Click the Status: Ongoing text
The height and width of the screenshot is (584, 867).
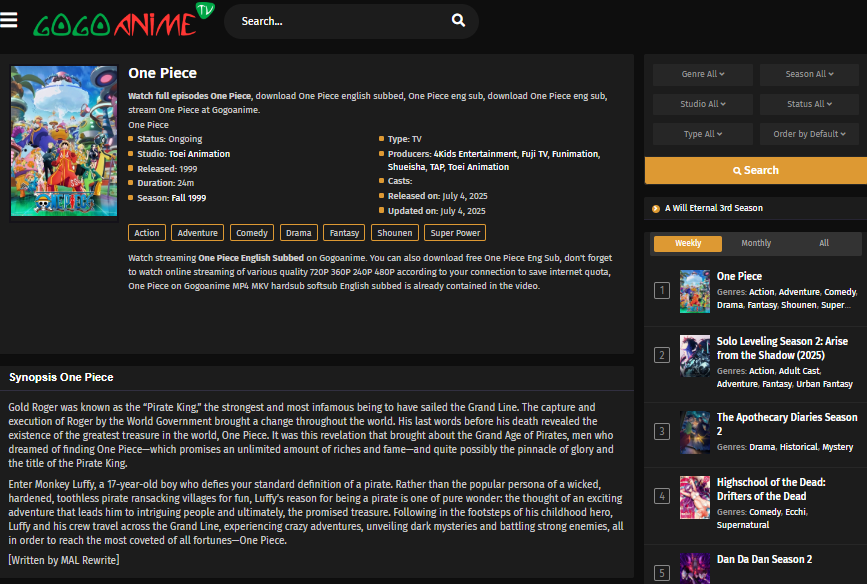click(x=170, y=139)
